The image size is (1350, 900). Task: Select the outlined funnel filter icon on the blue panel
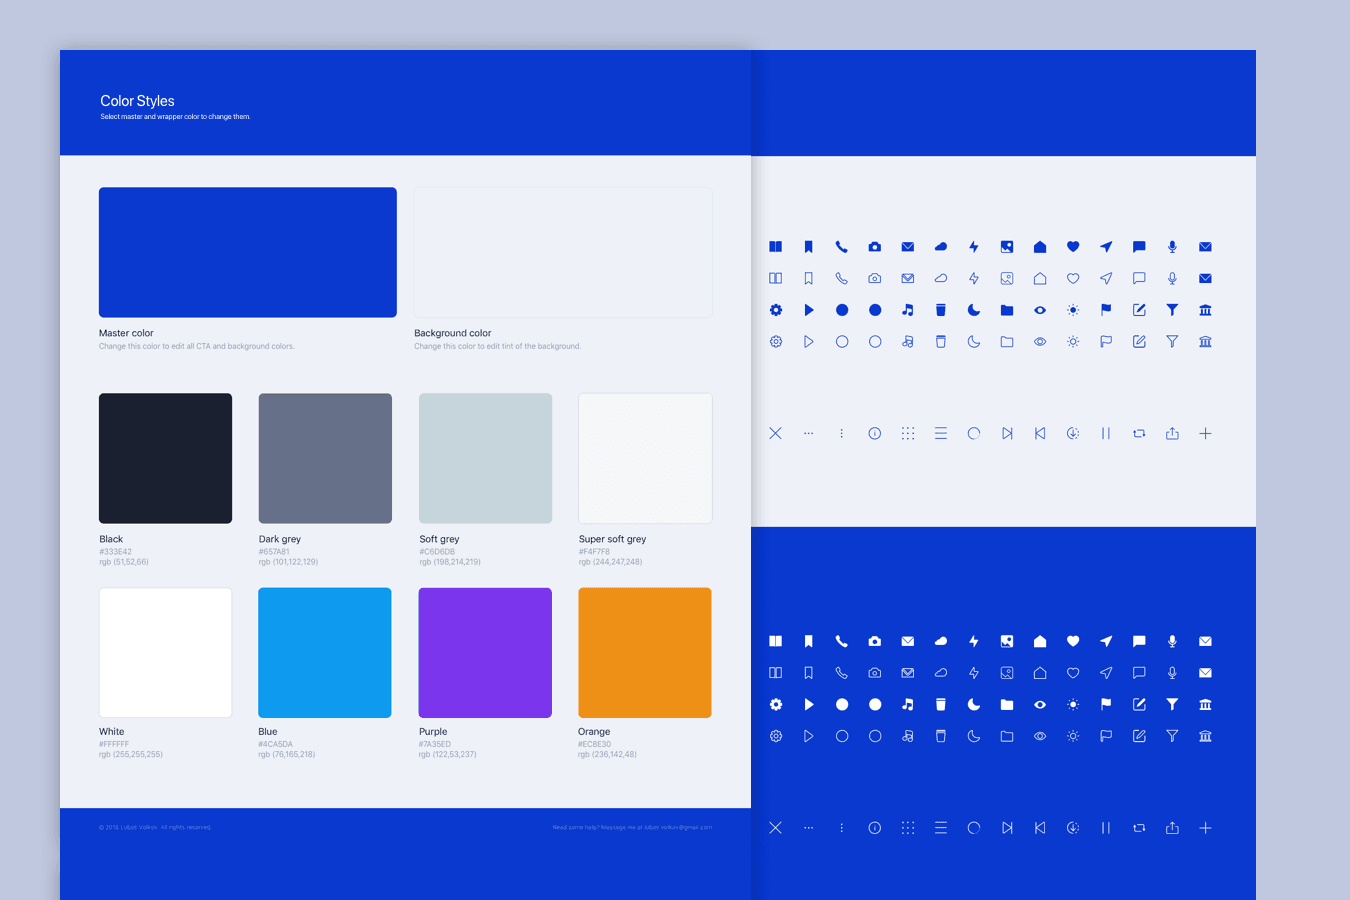pos(1172,736)
